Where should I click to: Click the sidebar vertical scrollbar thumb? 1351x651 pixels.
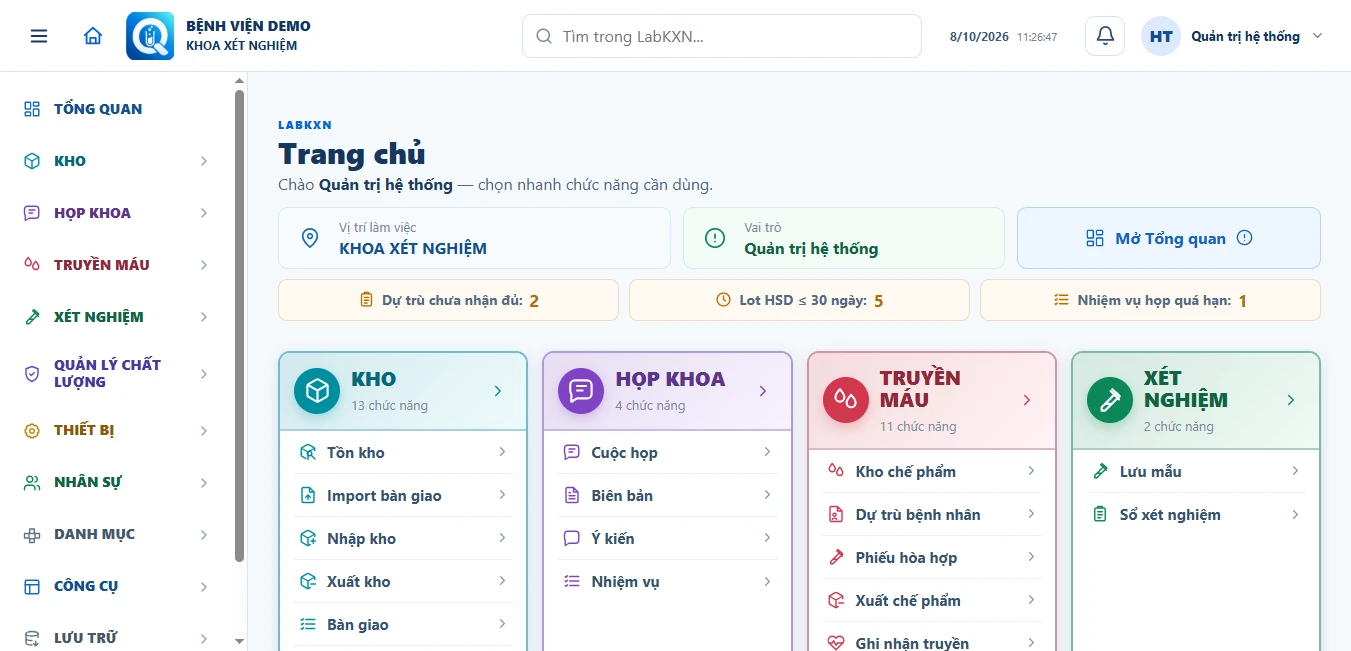point(239,325)
